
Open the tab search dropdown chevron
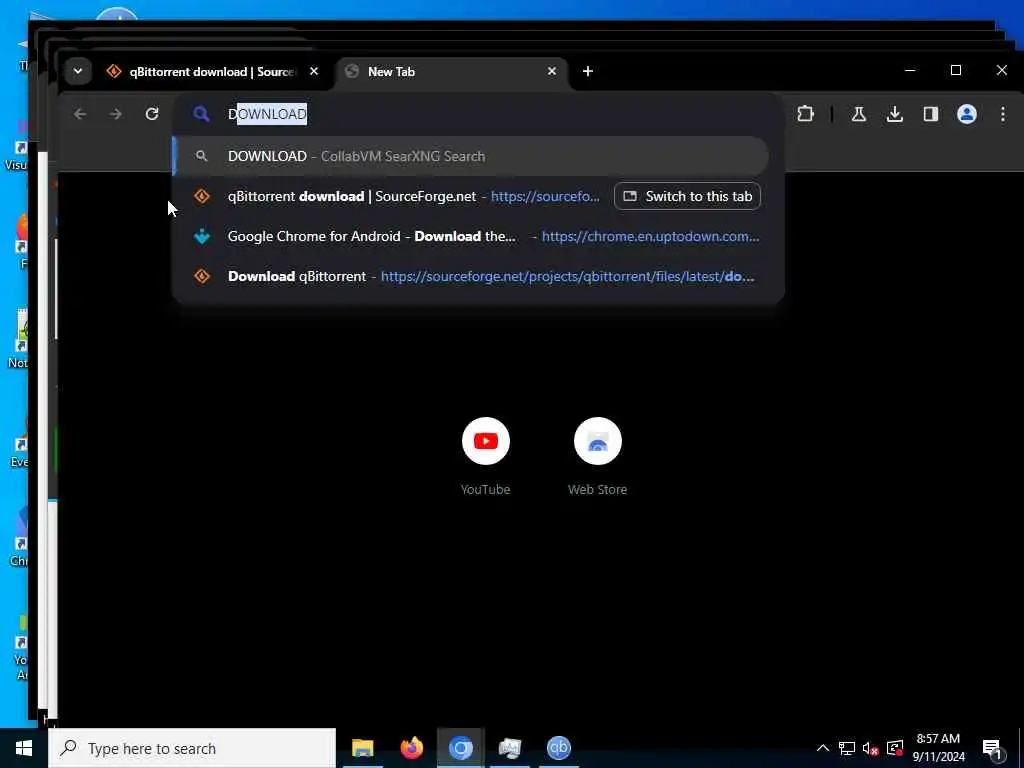78,71
